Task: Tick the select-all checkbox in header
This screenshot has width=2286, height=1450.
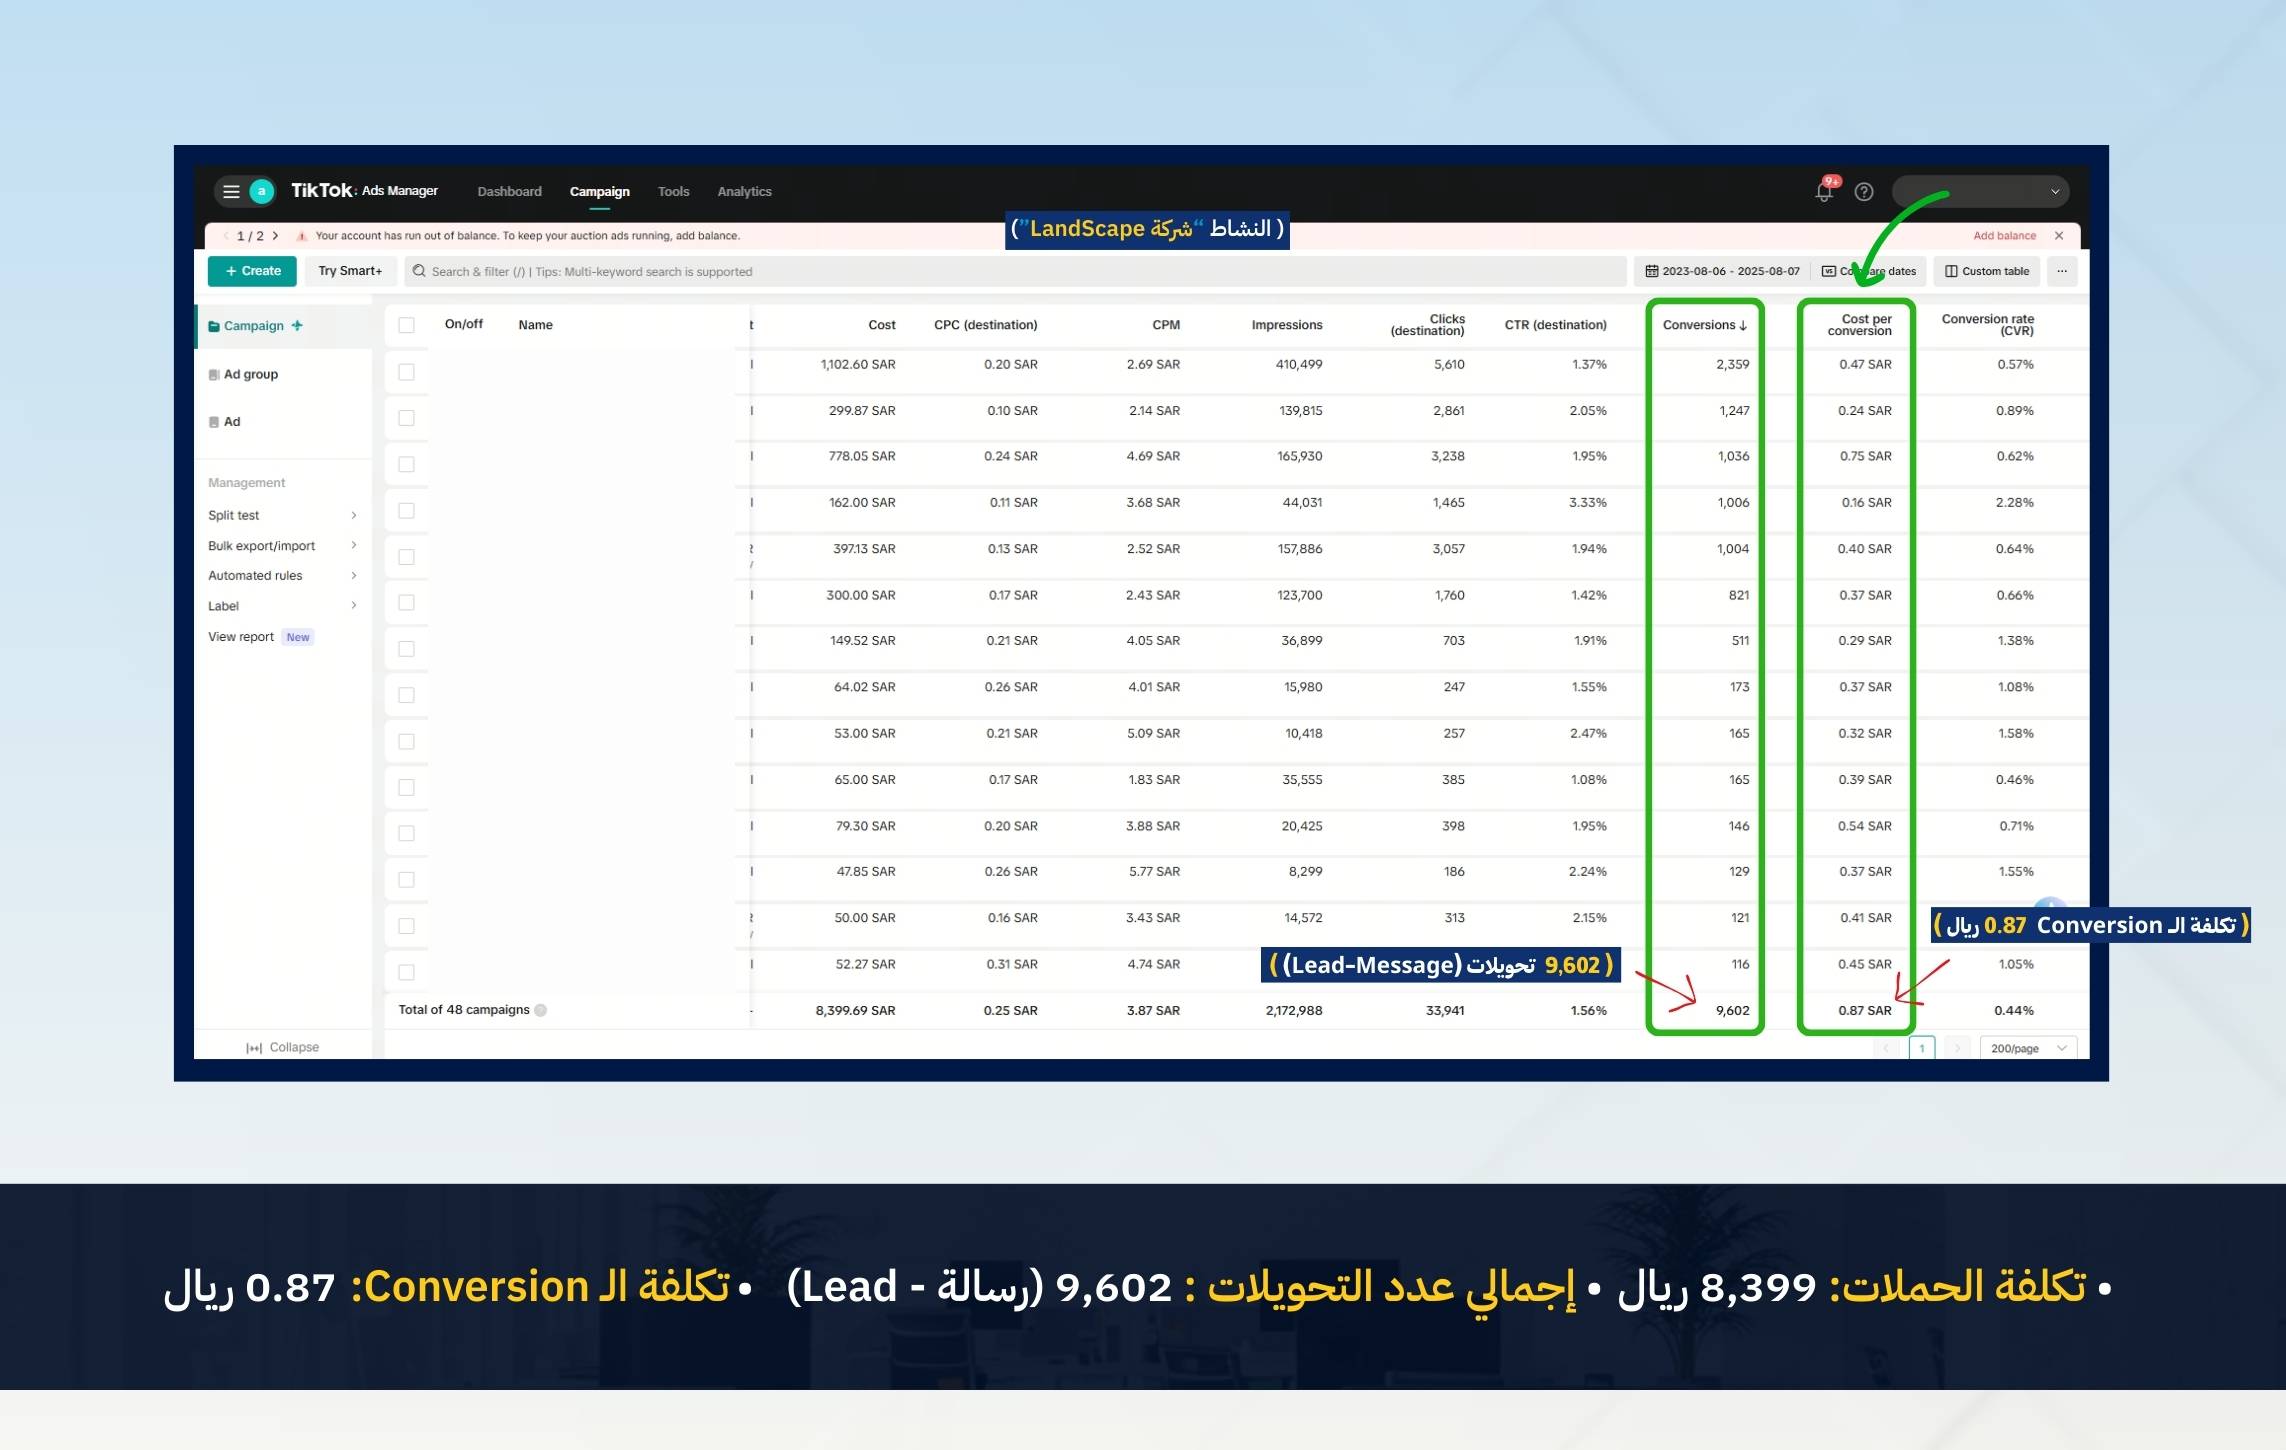Action: 406,325
